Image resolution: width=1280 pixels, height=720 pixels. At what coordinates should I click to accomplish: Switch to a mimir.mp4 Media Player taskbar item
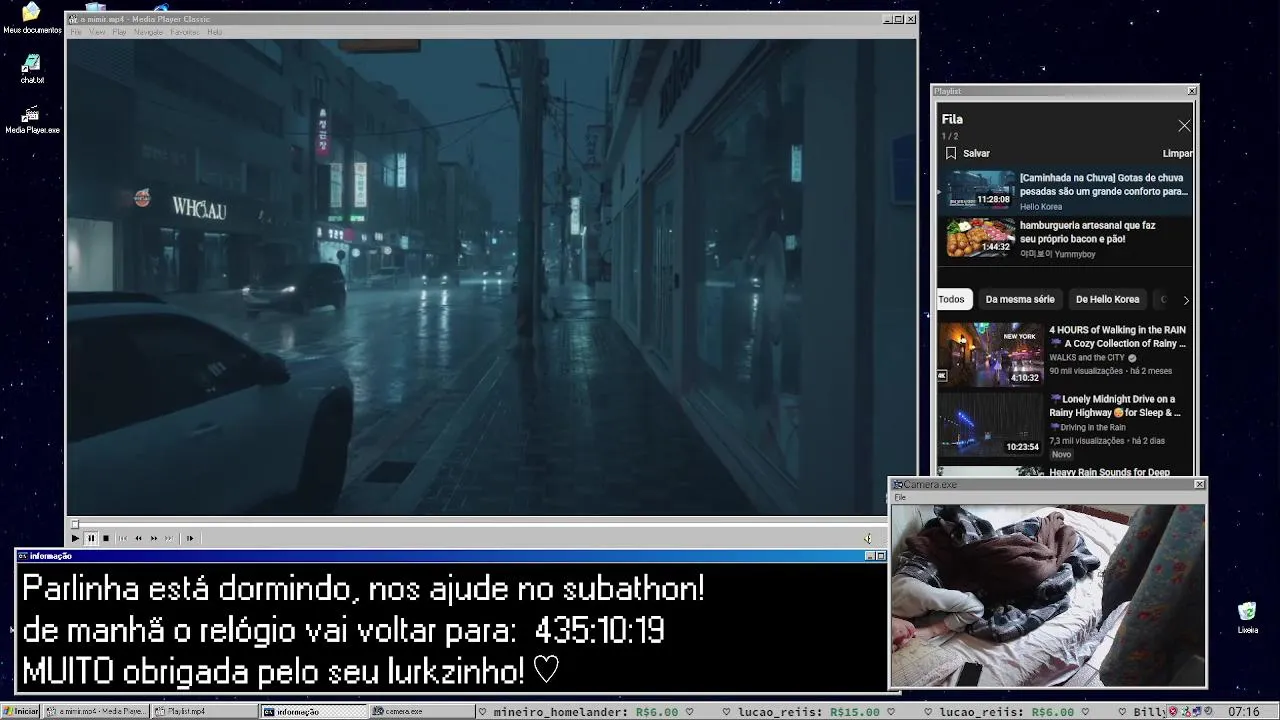point(96,711)
